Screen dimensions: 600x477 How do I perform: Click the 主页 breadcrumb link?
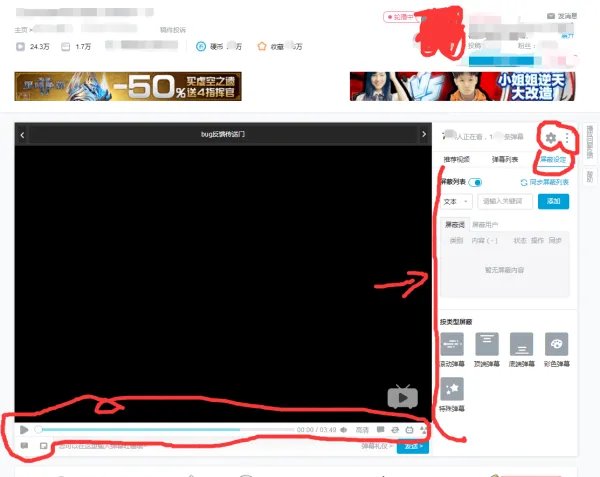[x=21, y=29]
